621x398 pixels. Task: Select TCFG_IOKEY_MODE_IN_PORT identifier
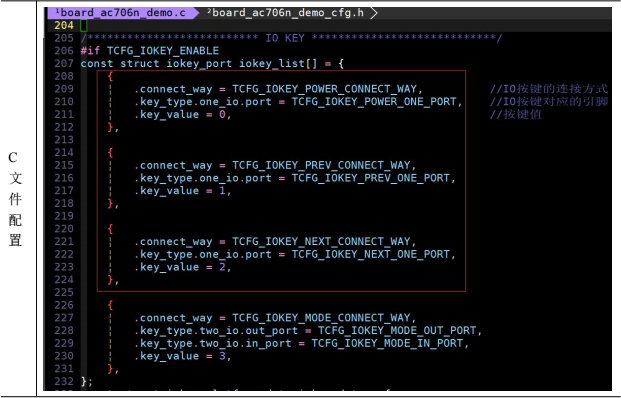click(387, 343)
